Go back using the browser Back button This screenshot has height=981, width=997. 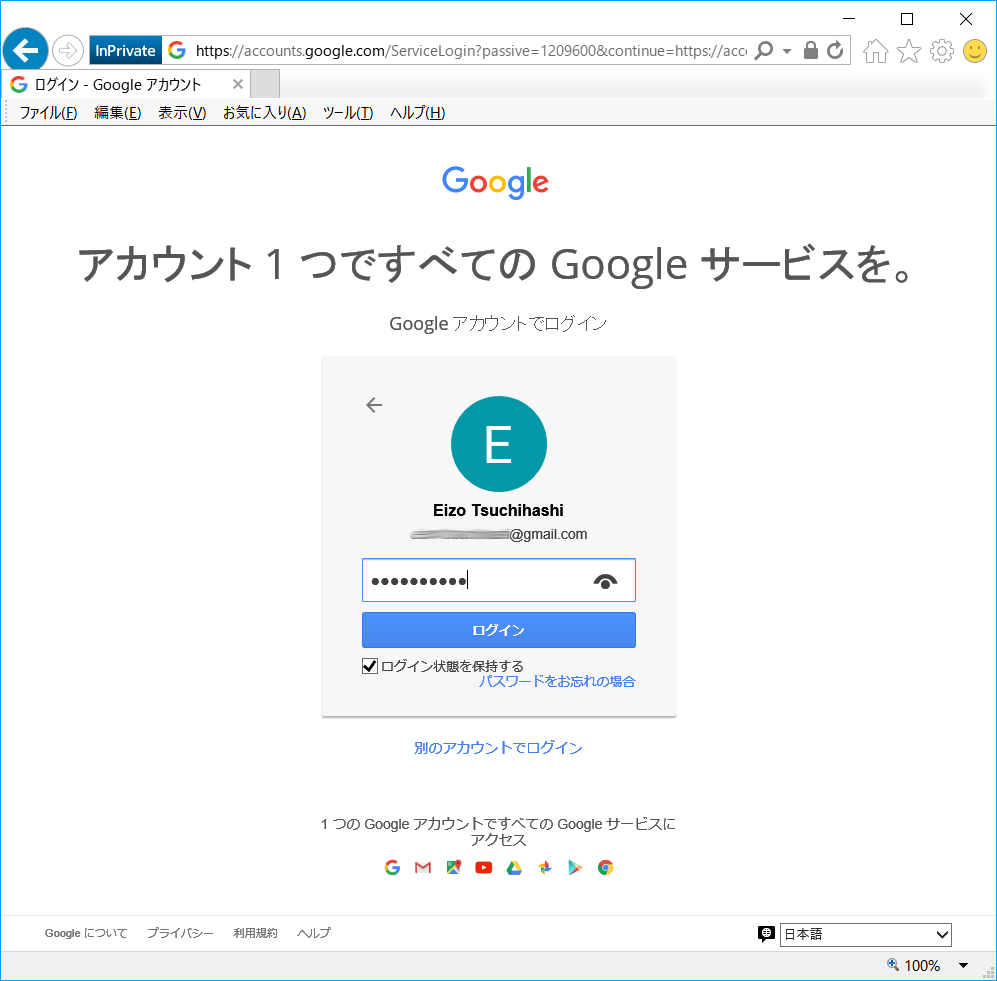pos(25,50)
